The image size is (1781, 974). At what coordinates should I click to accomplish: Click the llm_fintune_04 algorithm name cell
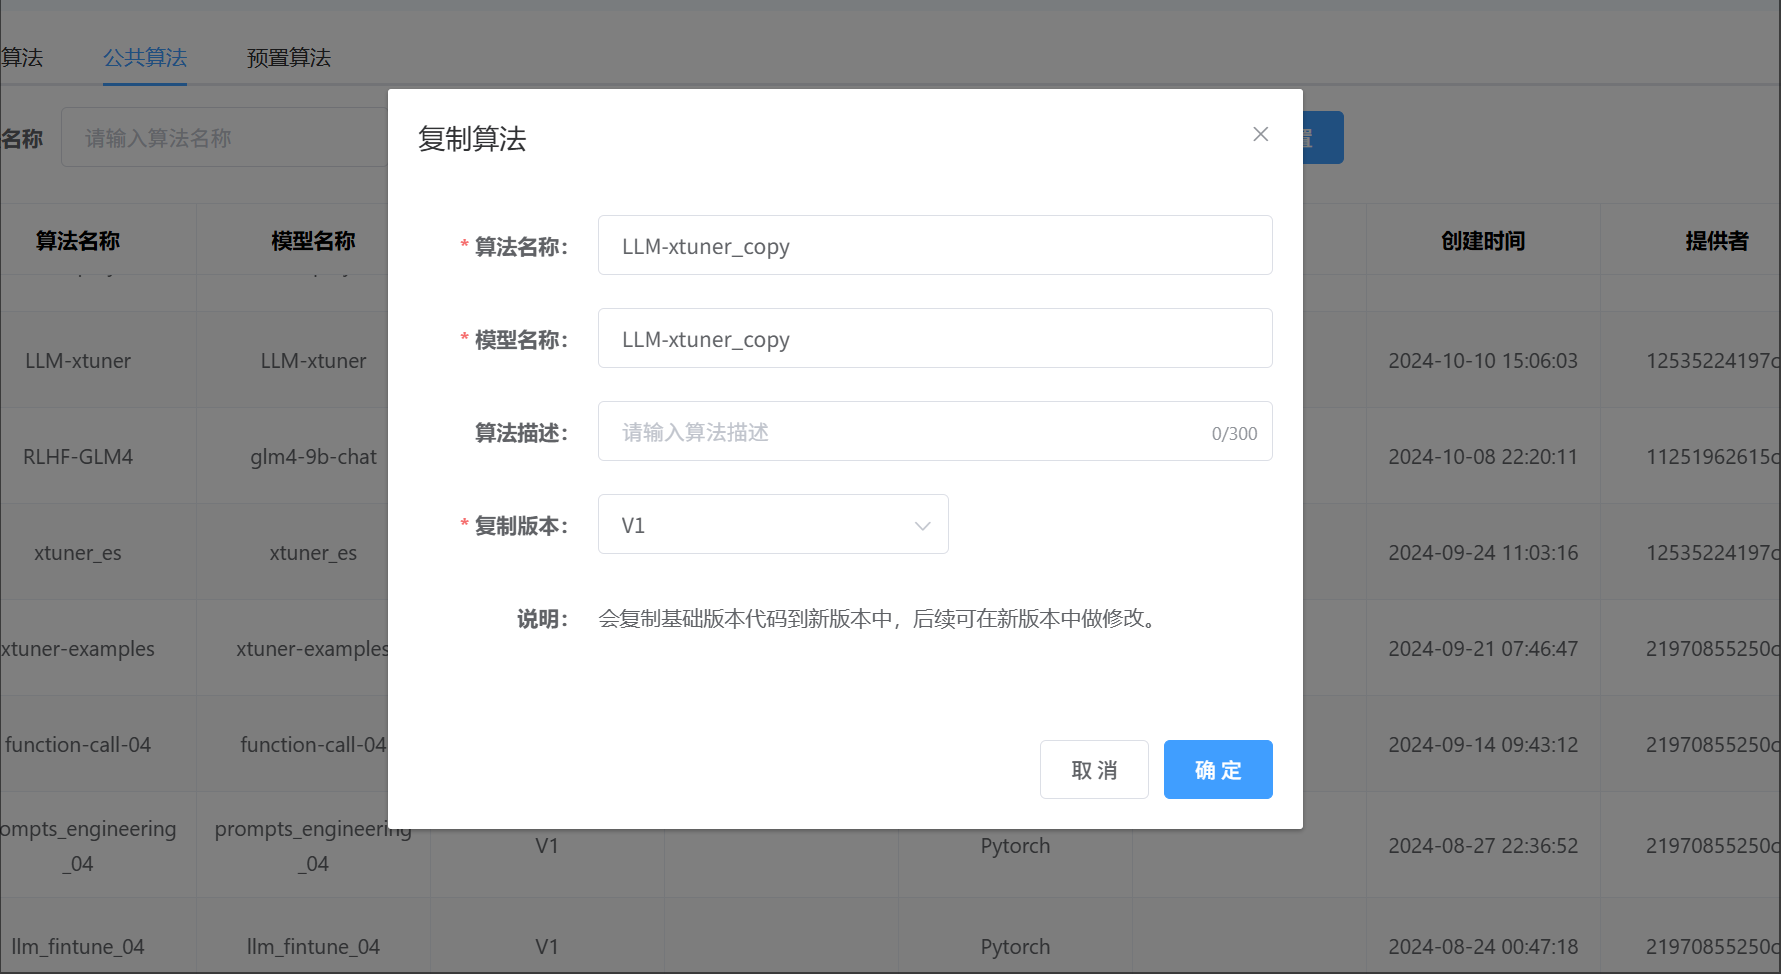[78, 947]
